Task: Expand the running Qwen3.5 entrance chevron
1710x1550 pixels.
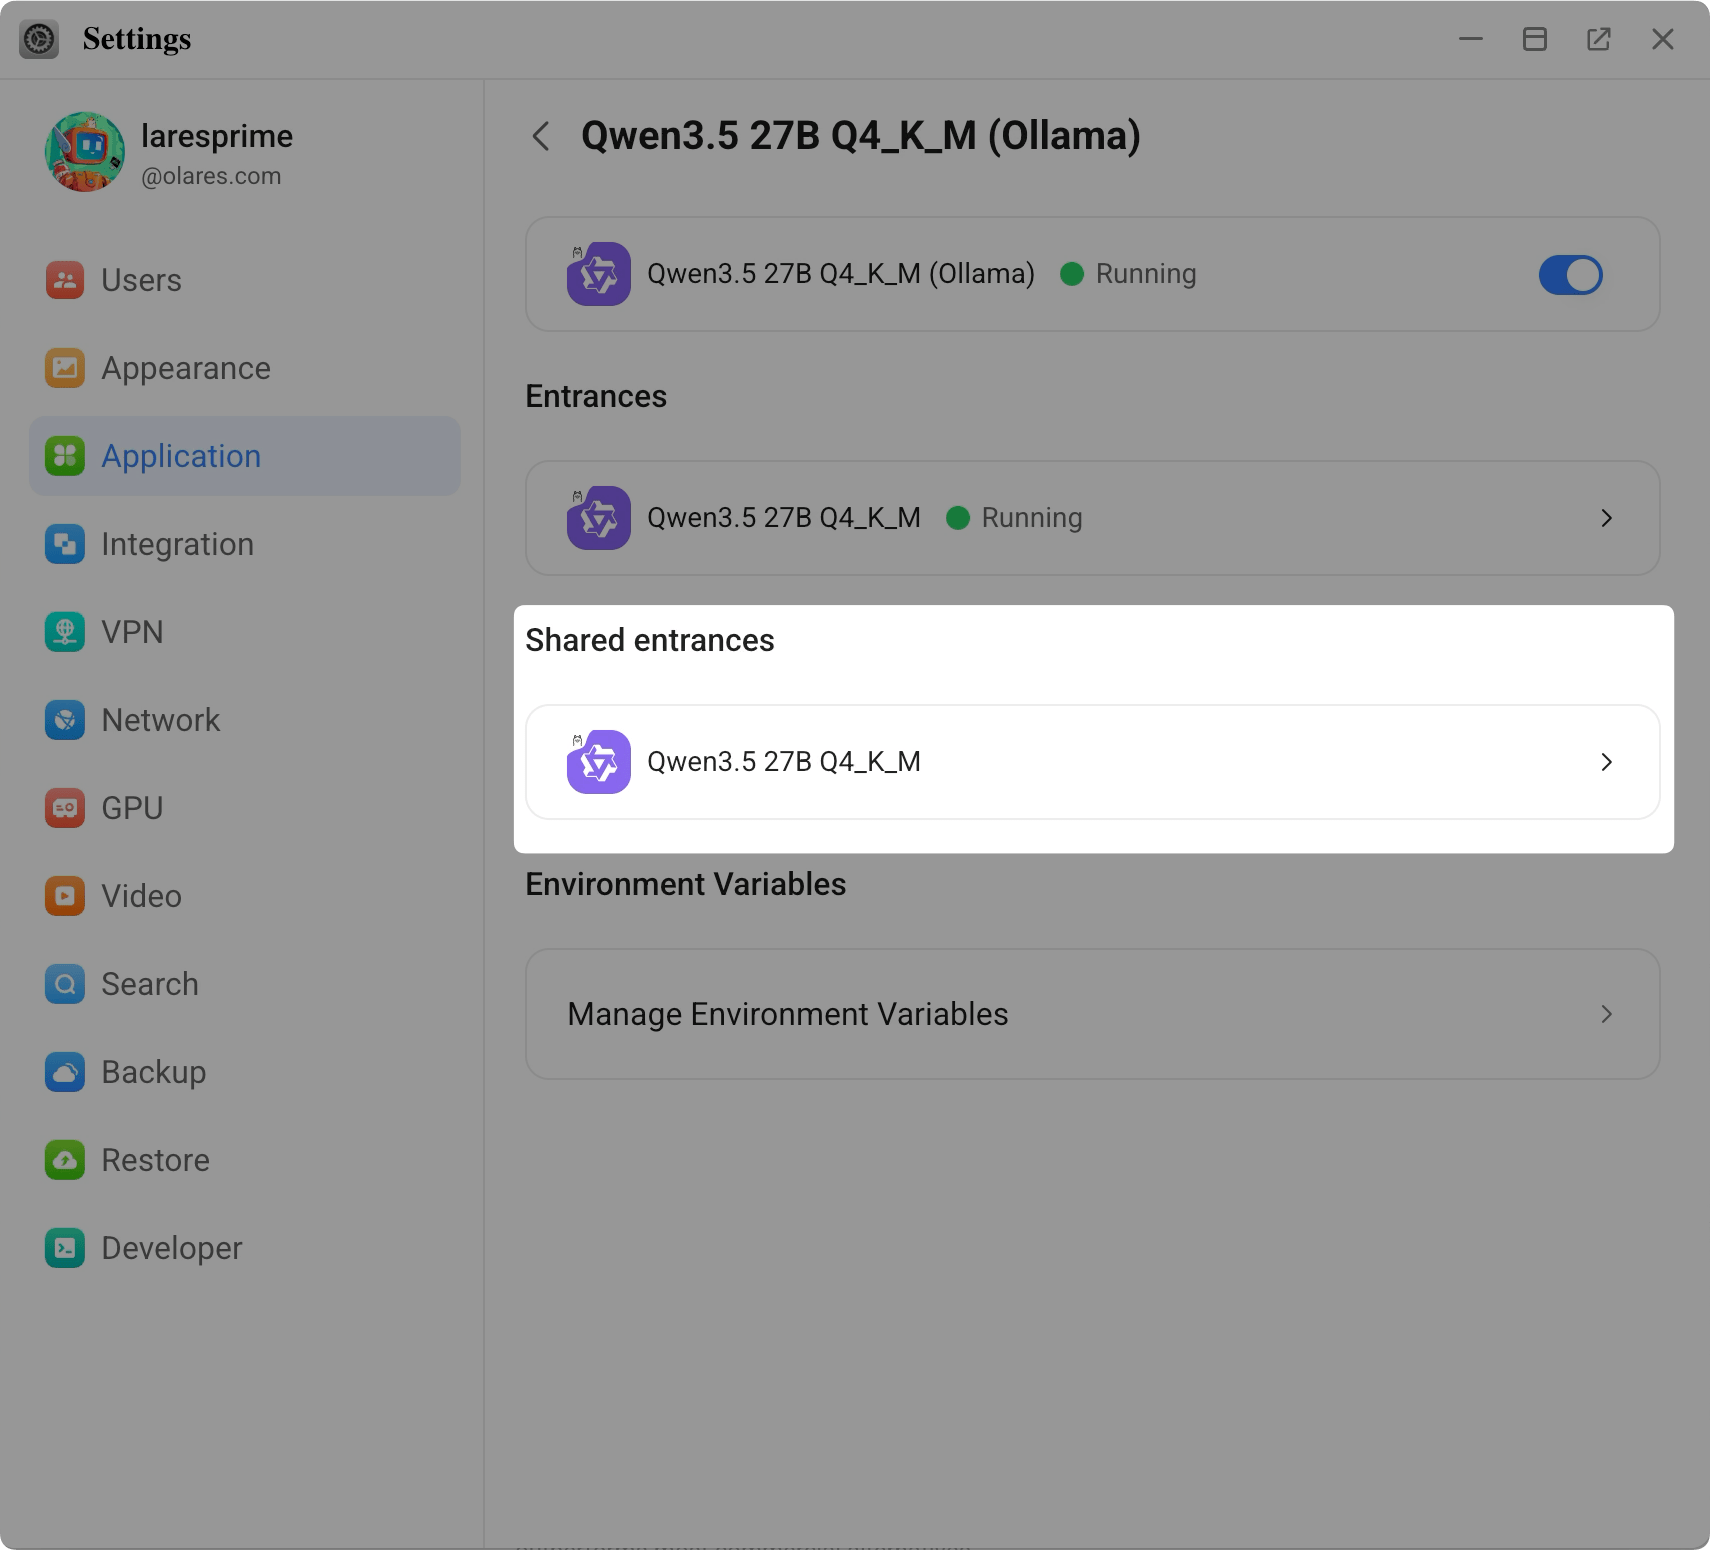Action: pos(1606,518)
